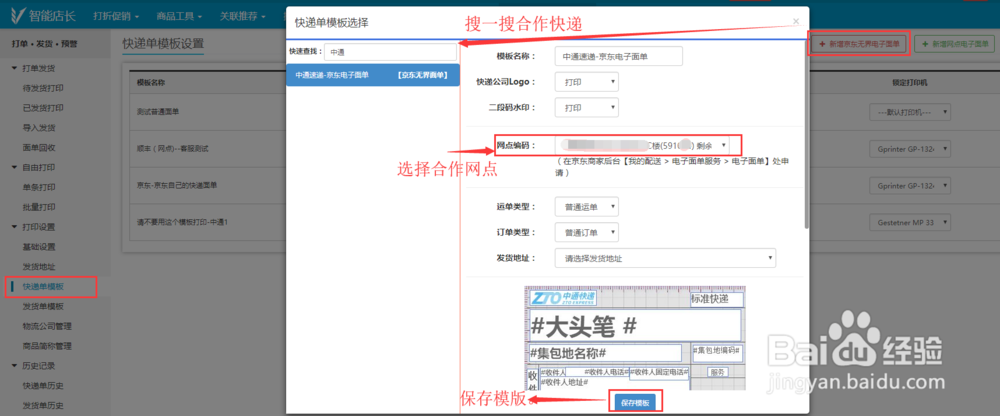Select the #大头笔# field in template
1000x416 pixels.
tap(635, 326)
